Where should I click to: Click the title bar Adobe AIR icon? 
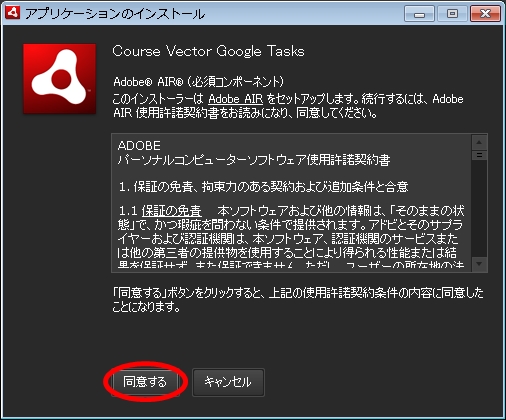pos(13,13)
